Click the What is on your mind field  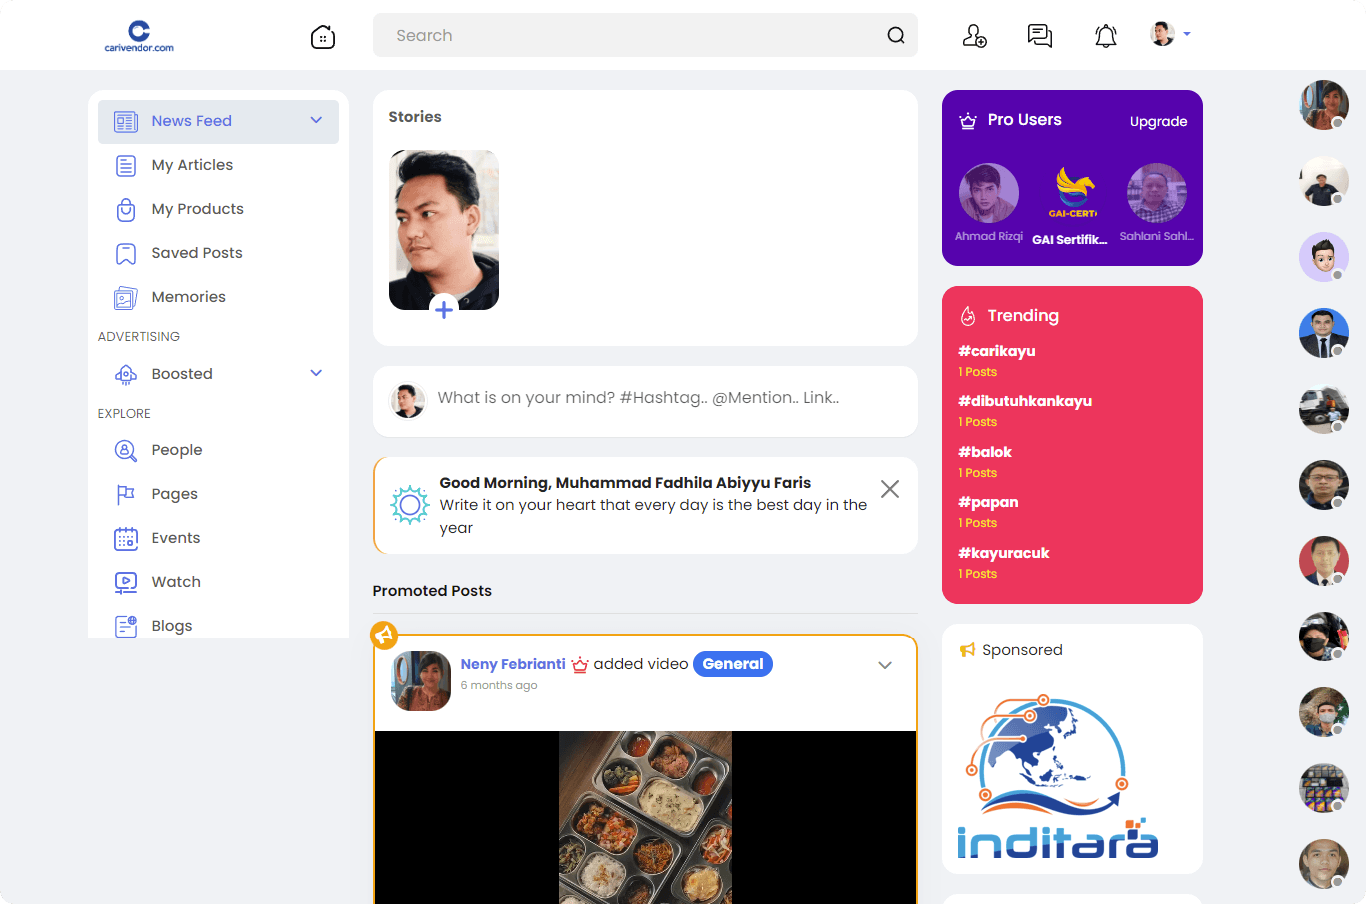(x=638, y=398)
